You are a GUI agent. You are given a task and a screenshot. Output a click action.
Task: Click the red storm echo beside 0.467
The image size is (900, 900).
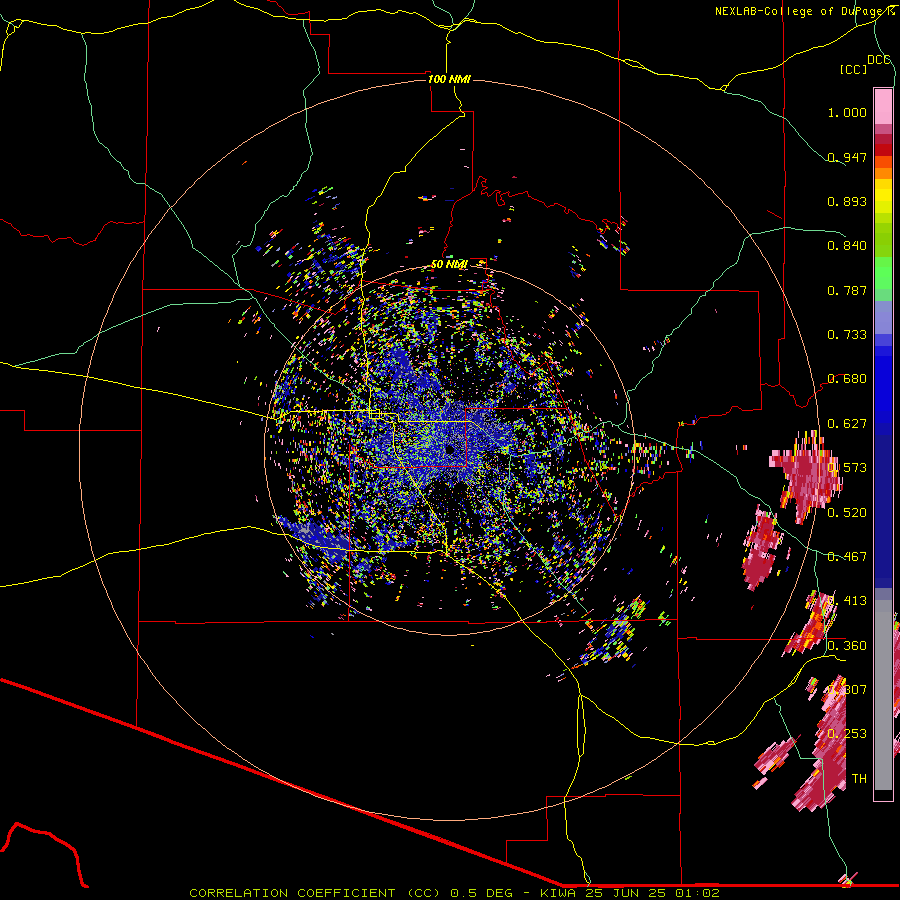click(x=761, y=548)
